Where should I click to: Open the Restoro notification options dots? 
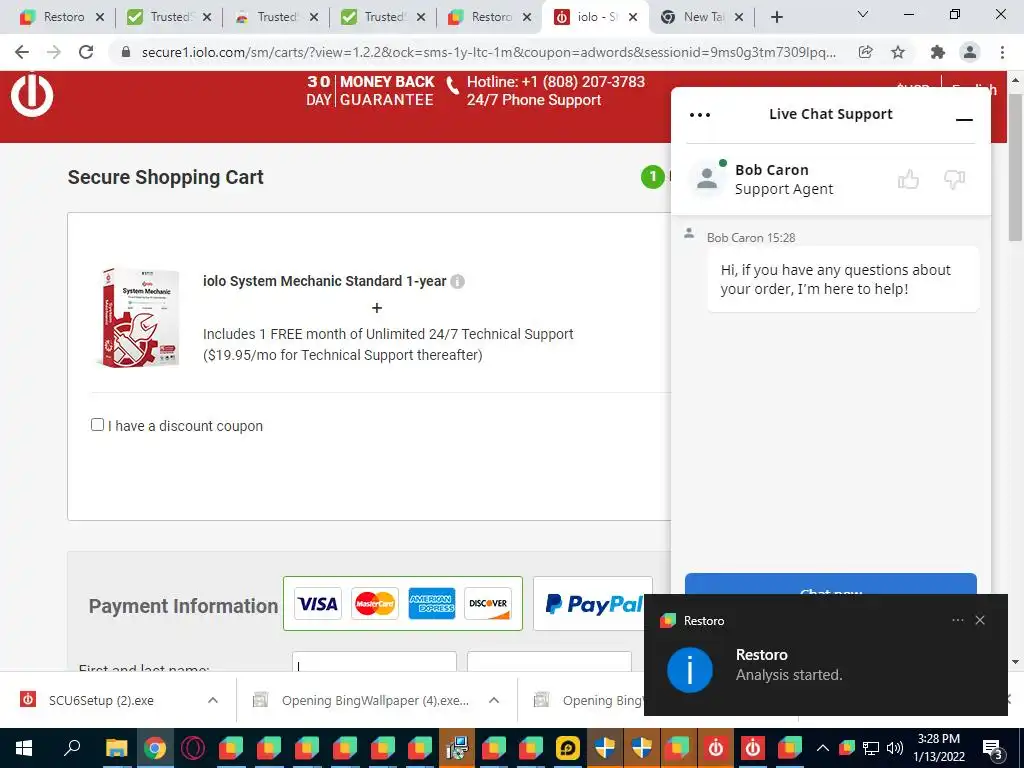[x=957, y=620]
